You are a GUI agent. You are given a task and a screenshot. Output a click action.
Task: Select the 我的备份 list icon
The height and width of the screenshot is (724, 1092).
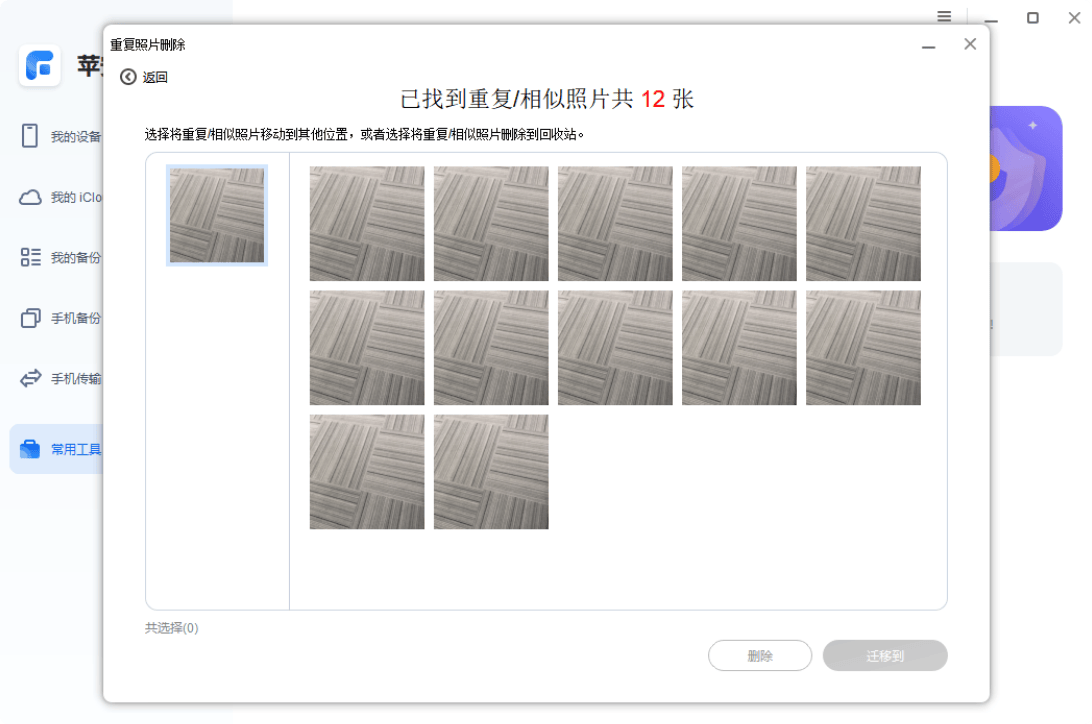pyautogui.click(x=30, y=258)
